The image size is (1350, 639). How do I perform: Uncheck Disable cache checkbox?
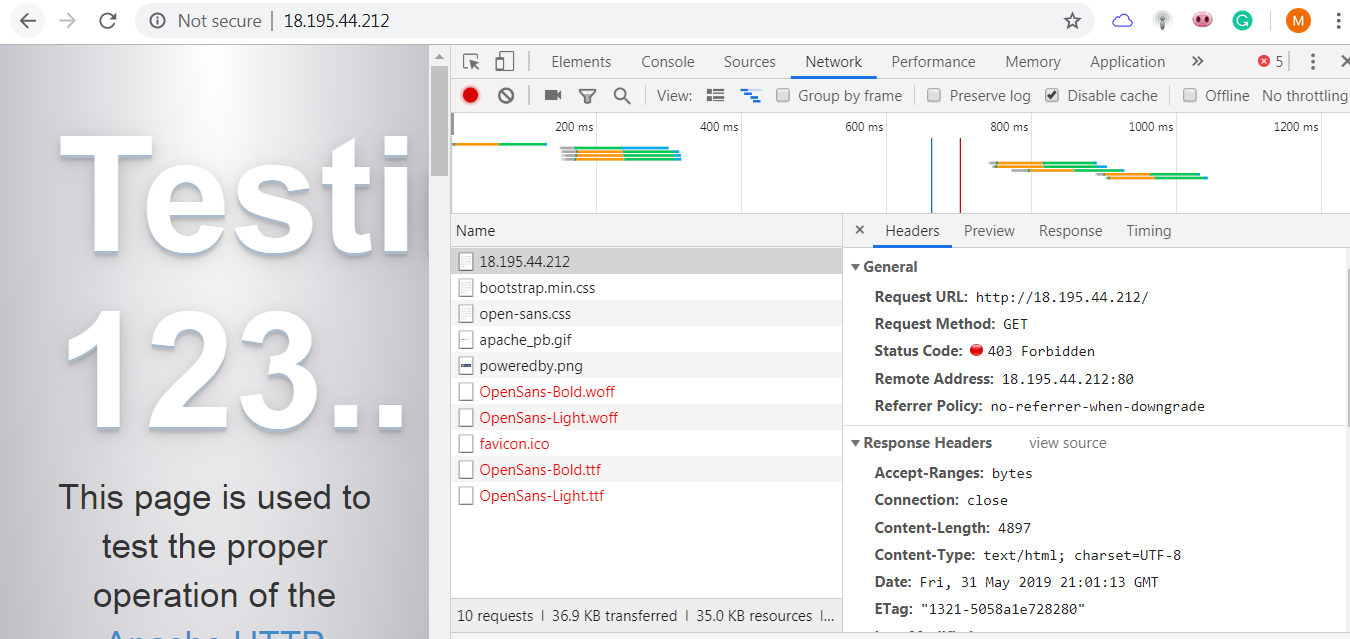1052,96
